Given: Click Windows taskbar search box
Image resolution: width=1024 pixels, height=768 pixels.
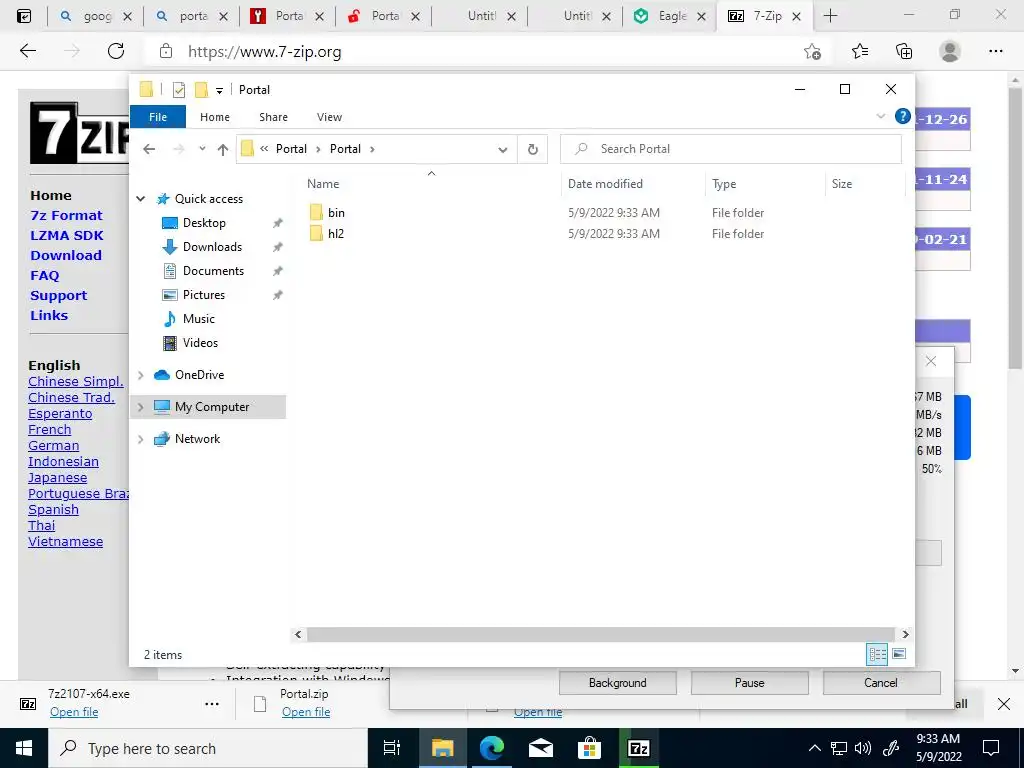Looking at the screenshot, I should pos(208,748).
